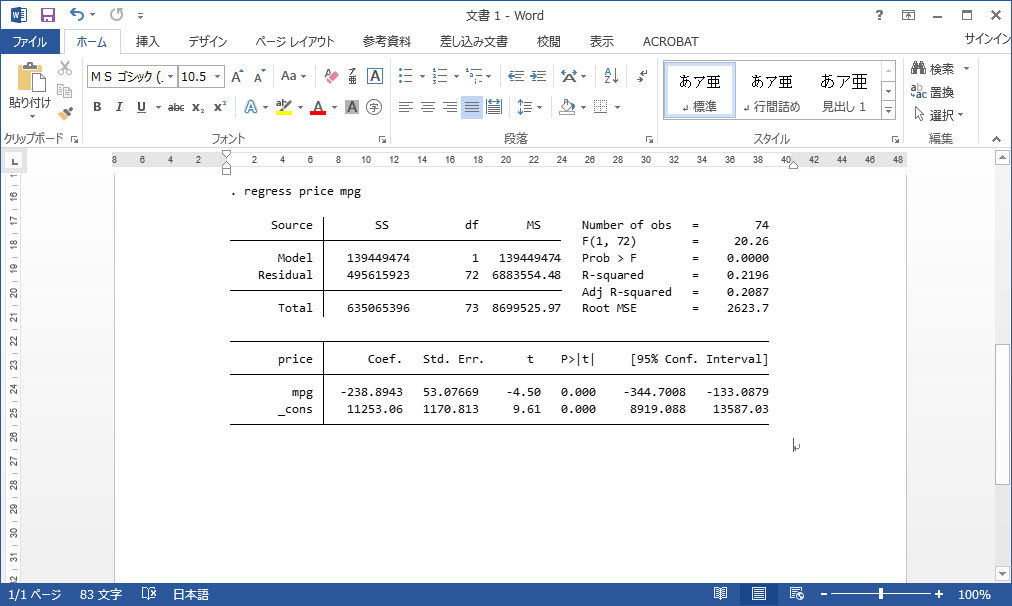Decrease paragraph indent
This screenshot has height=606, width=1012.
click(x=516, y=76)
